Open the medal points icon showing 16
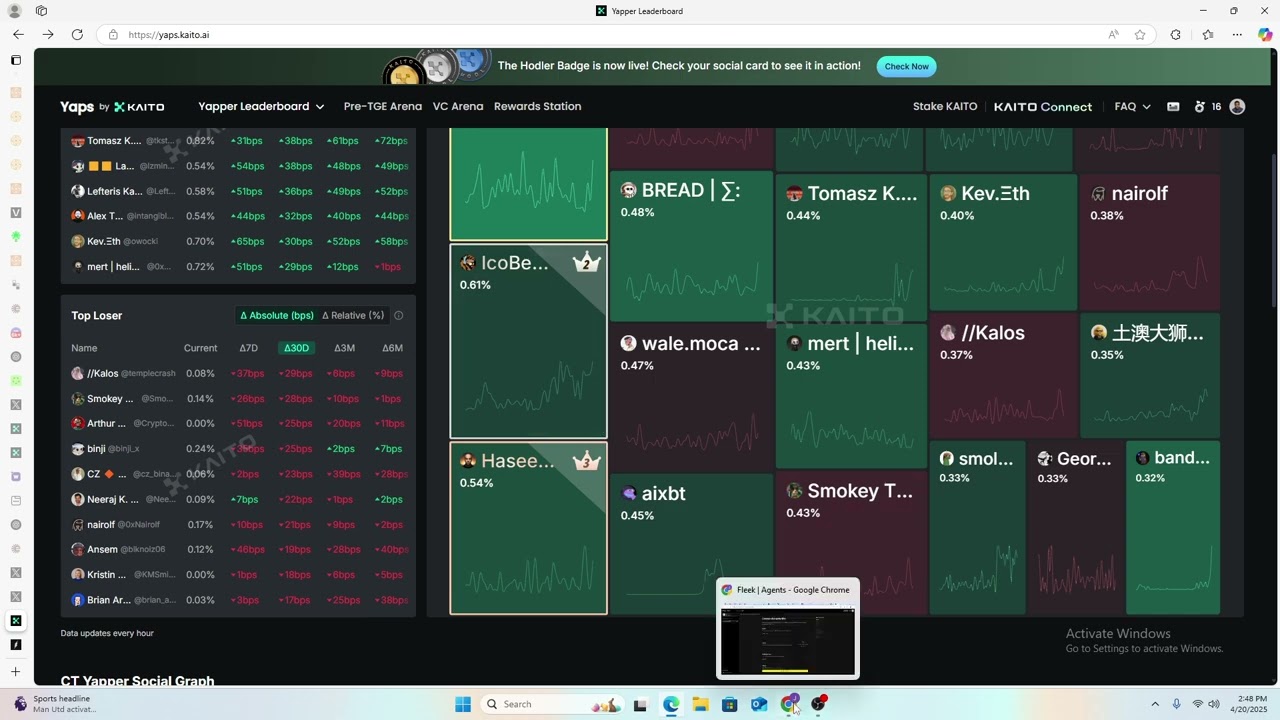This screenshot has height=720, width=1280. (1207, 106)
